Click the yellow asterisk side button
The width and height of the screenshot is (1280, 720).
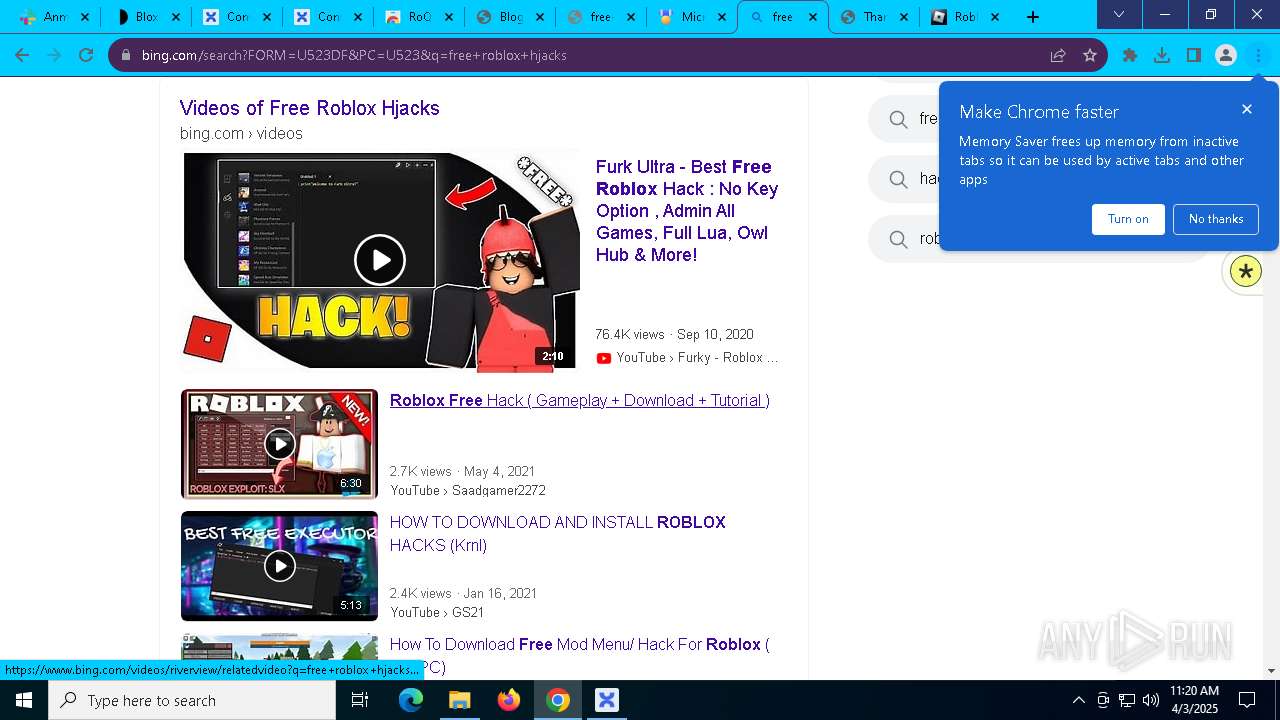pyautogui.click(x=1246, y=271)
